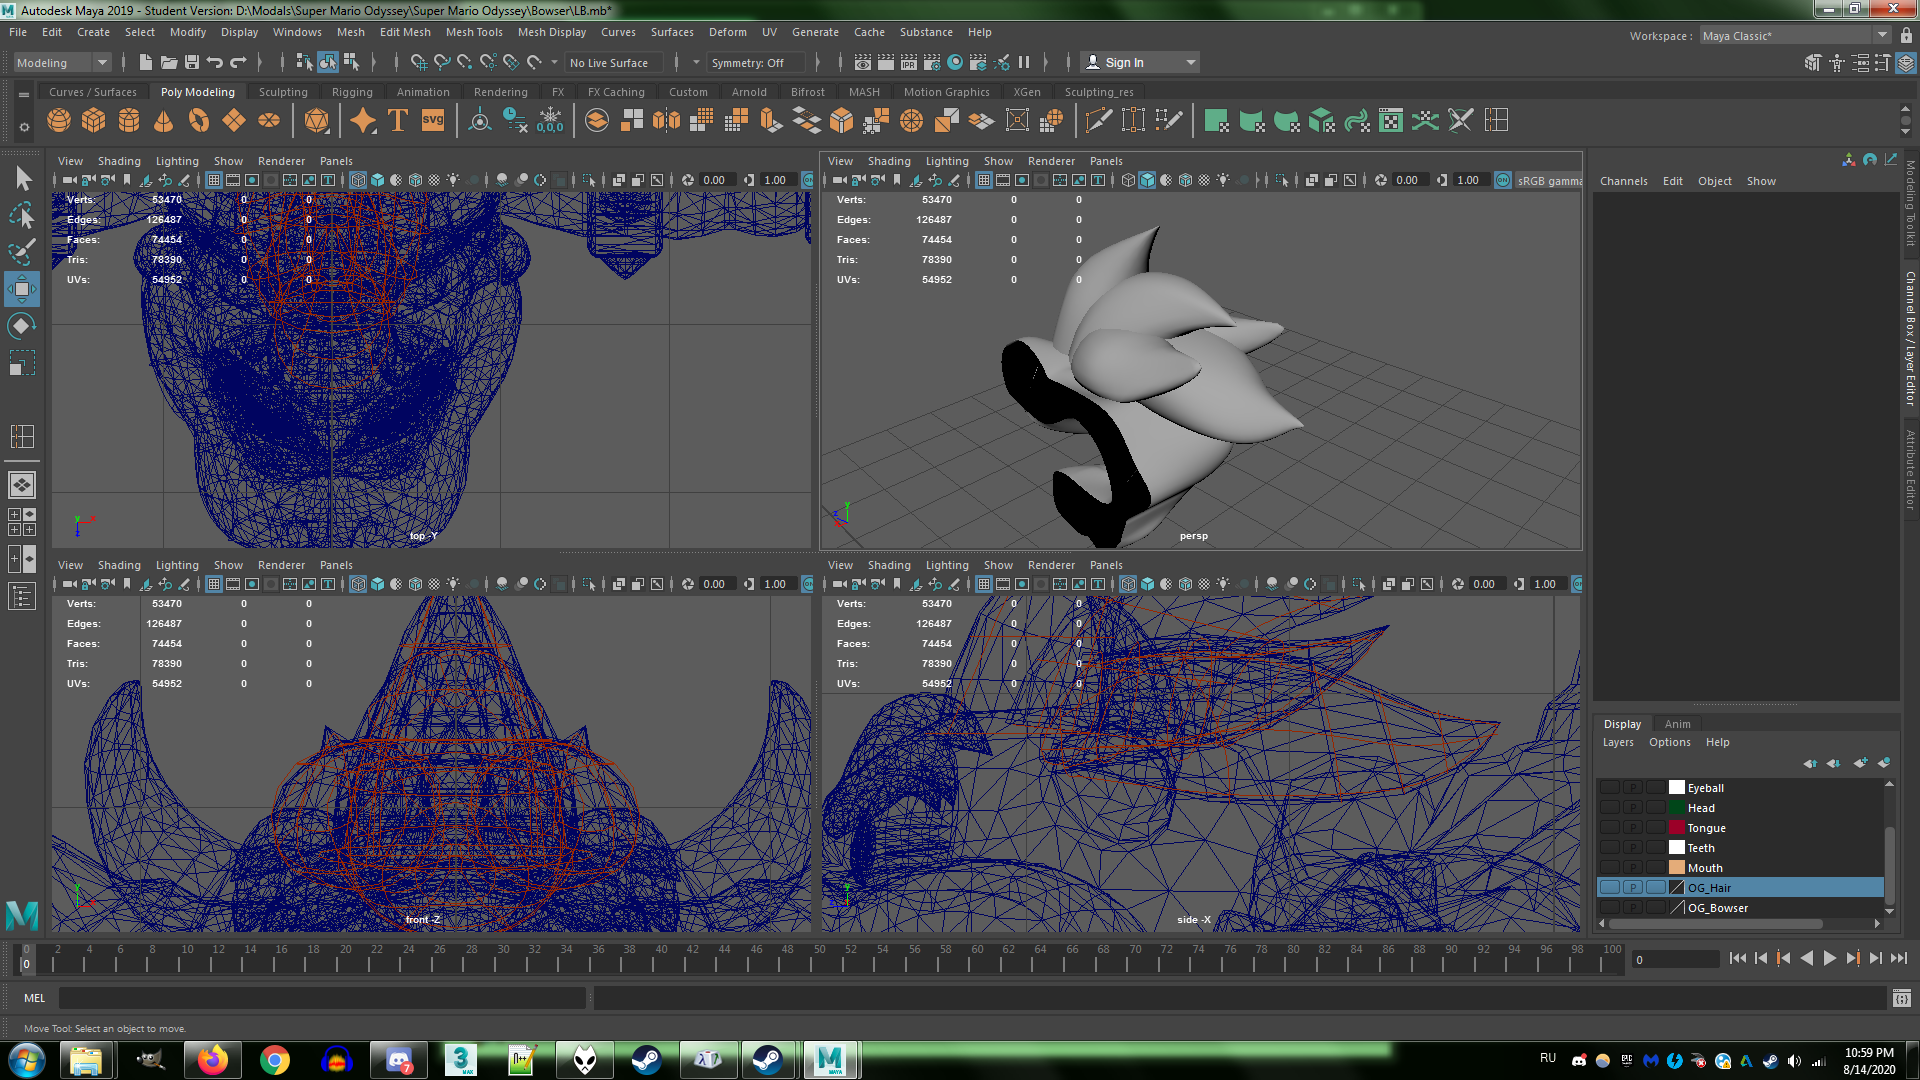Click the Tongue layer red color swatch
This screenshot has width=1920, height=1080.
tap(1677, 828)
